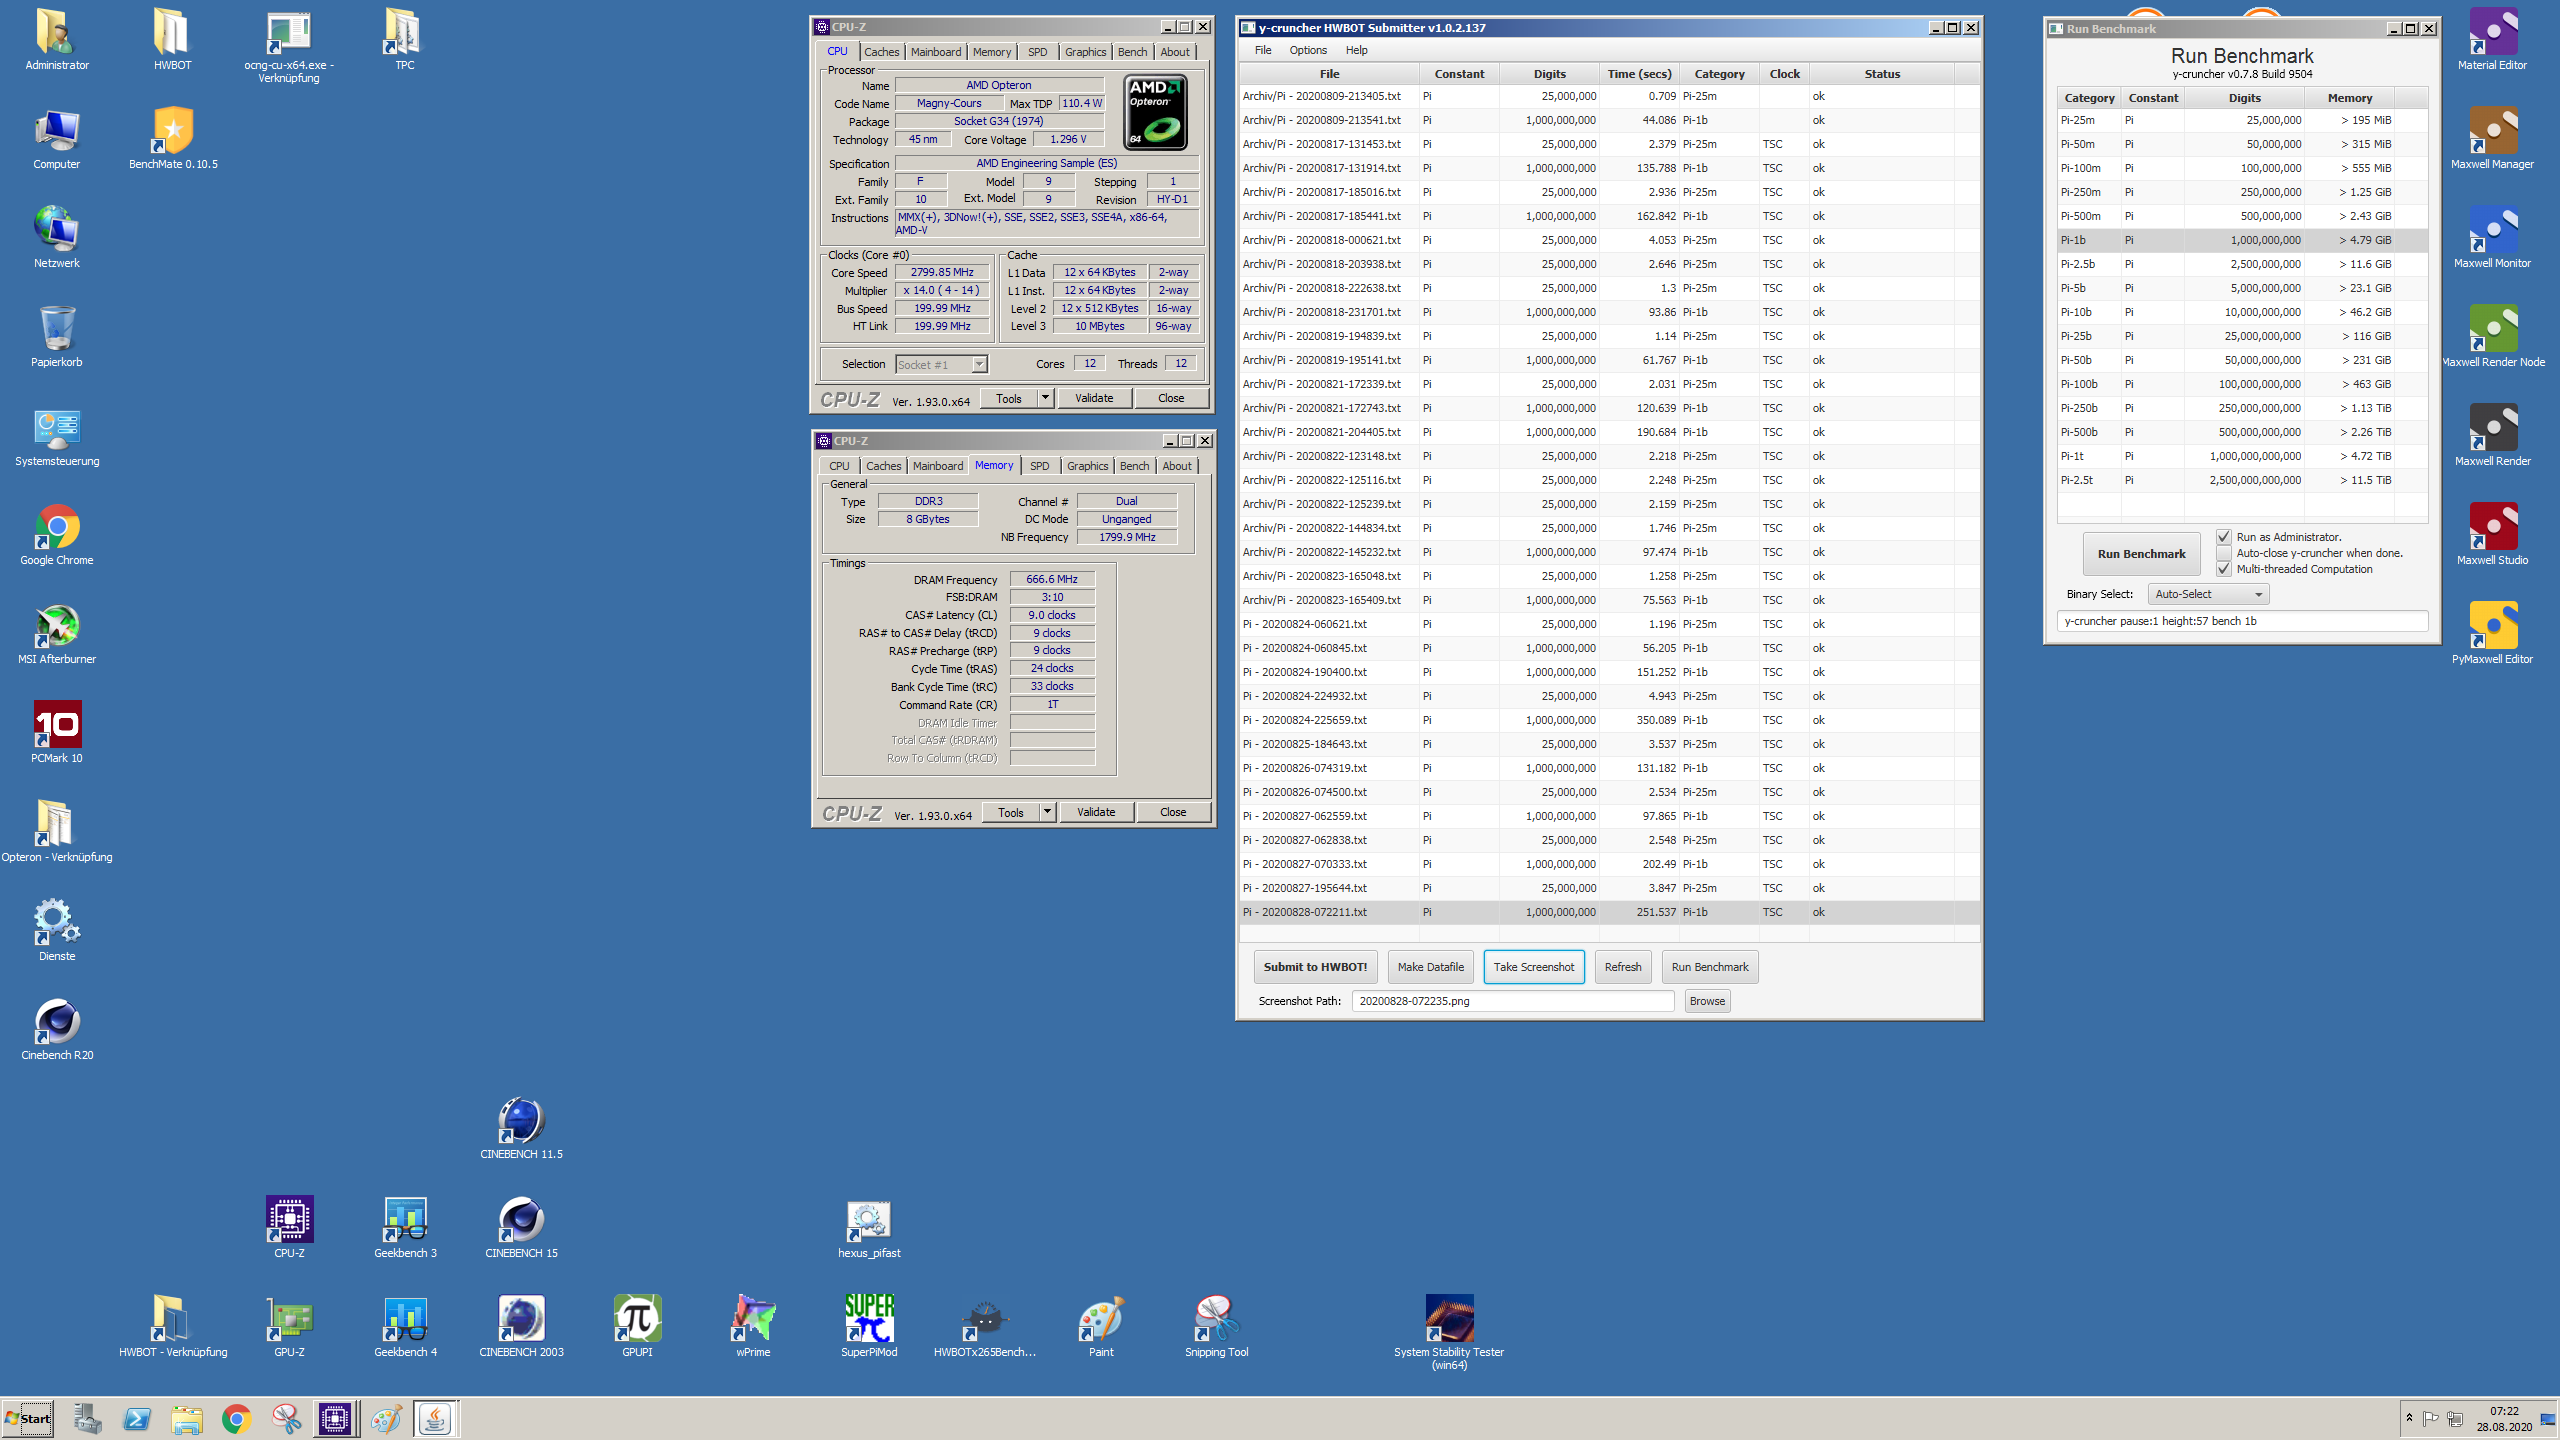Click the Digits column header in Submitter
2560x1440 pixels.
[1549, 74]
